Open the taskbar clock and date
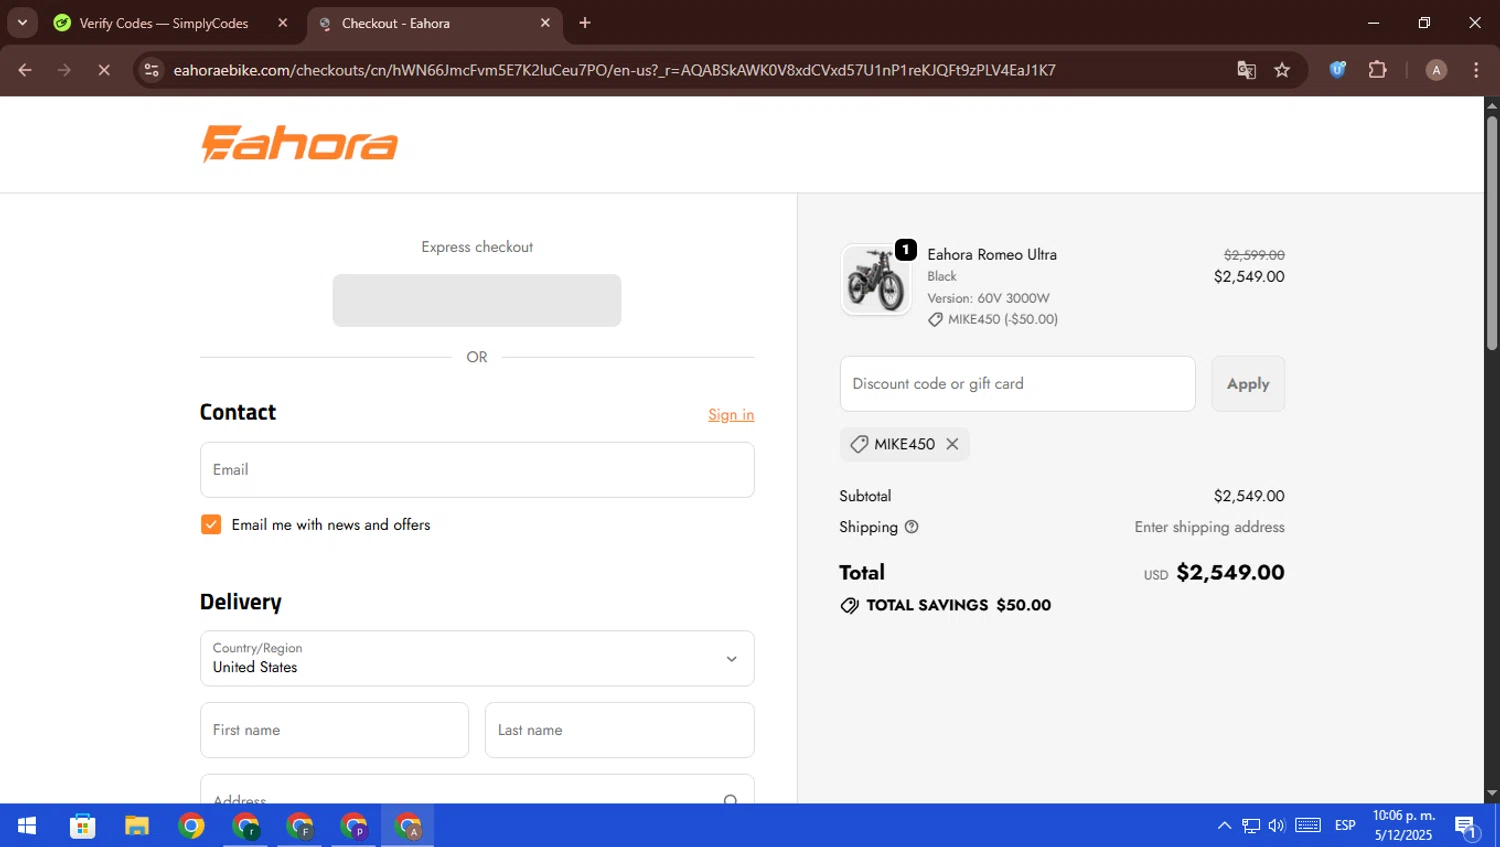 (1403, 826)
